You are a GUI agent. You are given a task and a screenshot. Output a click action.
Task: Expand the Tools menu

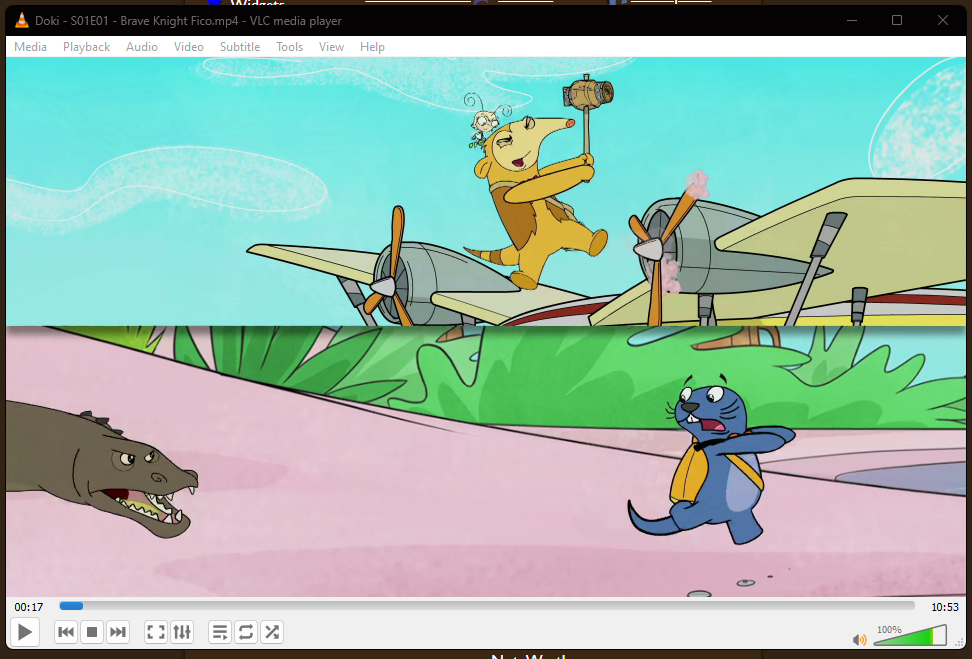[x=289, y=47]
